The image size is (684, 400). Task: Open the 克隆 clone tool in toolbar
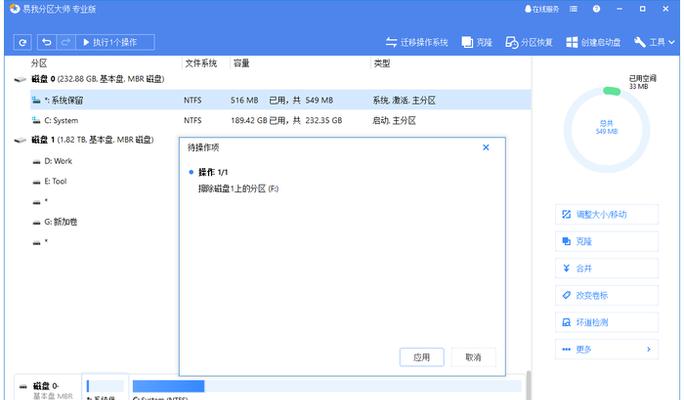point(477,42)
